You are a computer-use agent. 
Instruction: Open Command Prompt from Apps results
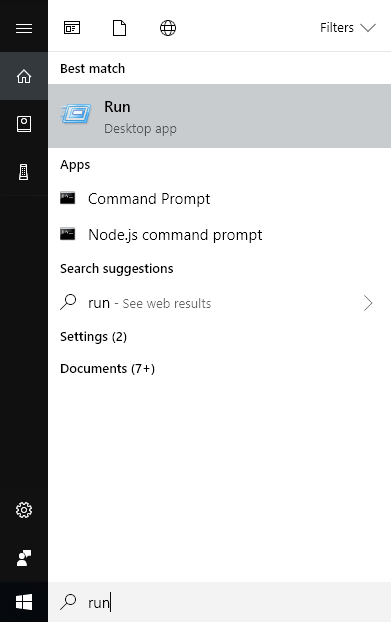[219, 198]
